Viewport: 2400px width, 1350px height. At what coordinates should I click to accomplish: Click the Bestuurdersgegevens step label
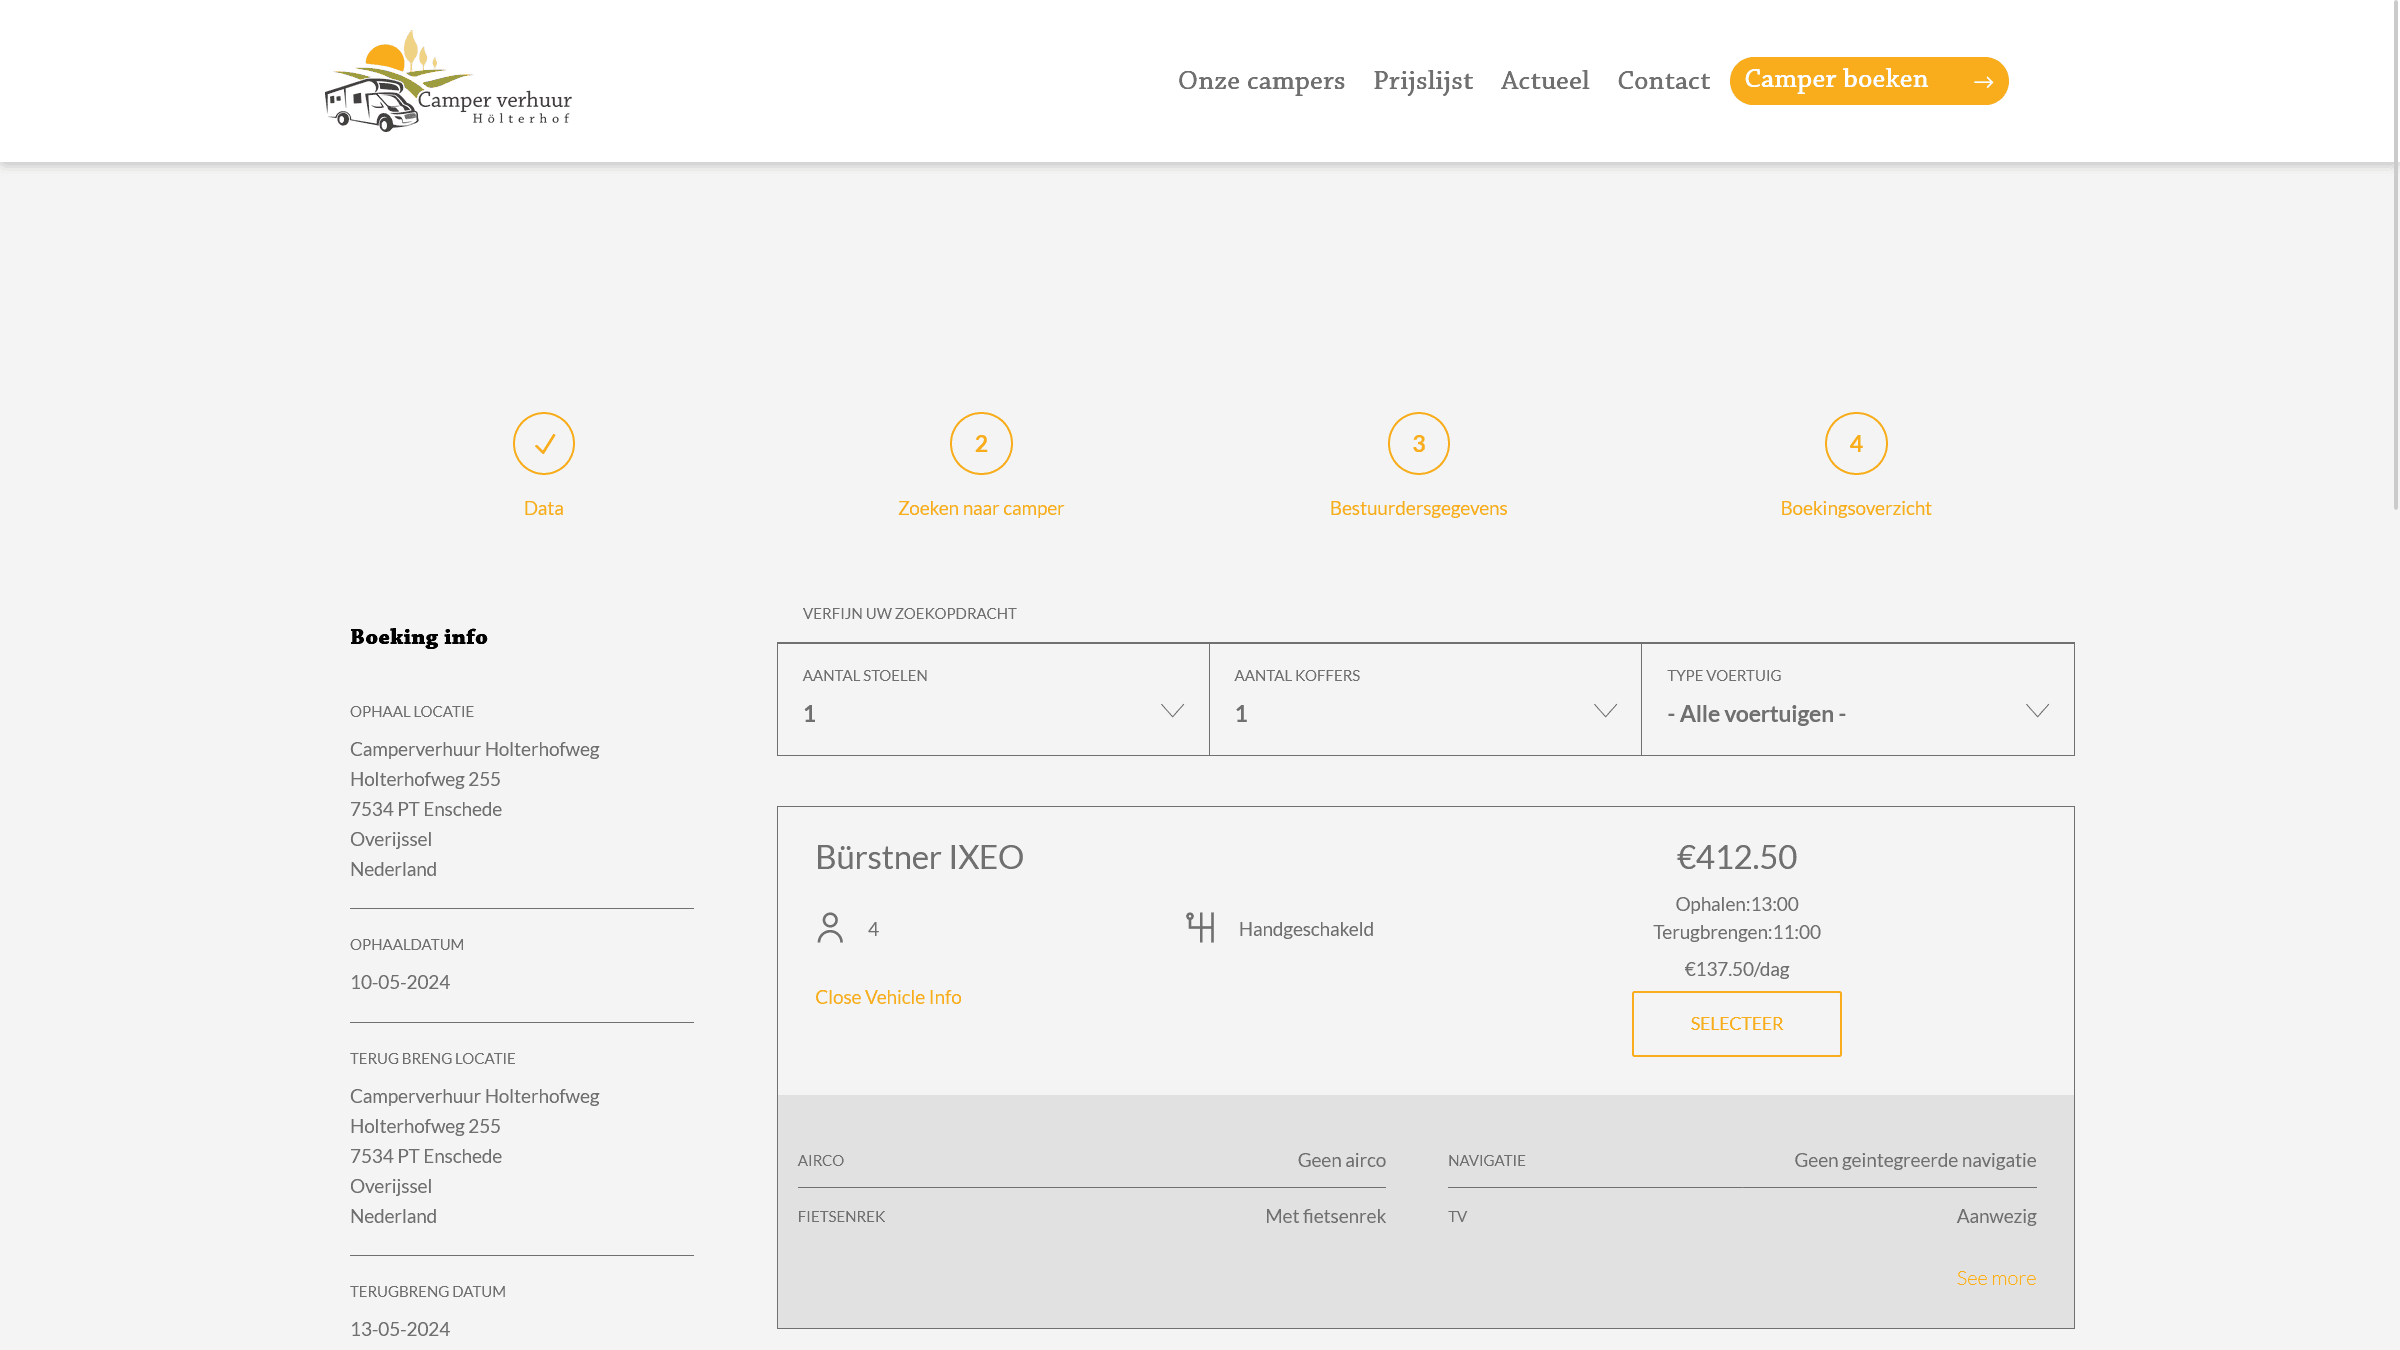[x=1418, y=508]
